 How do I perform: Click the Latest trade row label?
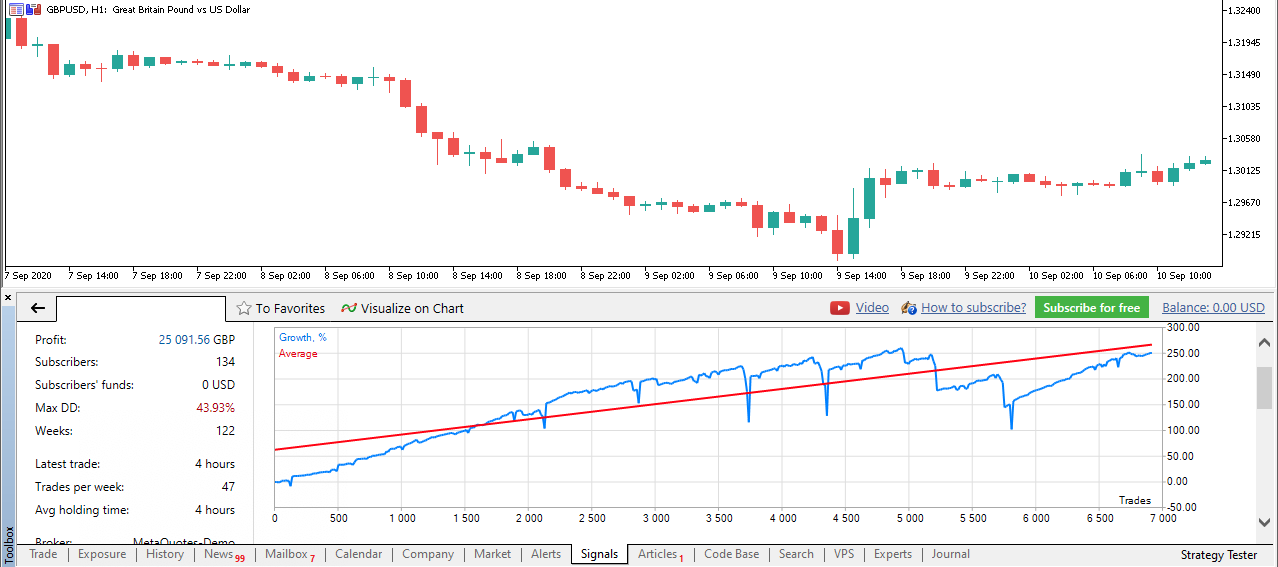[x=67, y=464]
